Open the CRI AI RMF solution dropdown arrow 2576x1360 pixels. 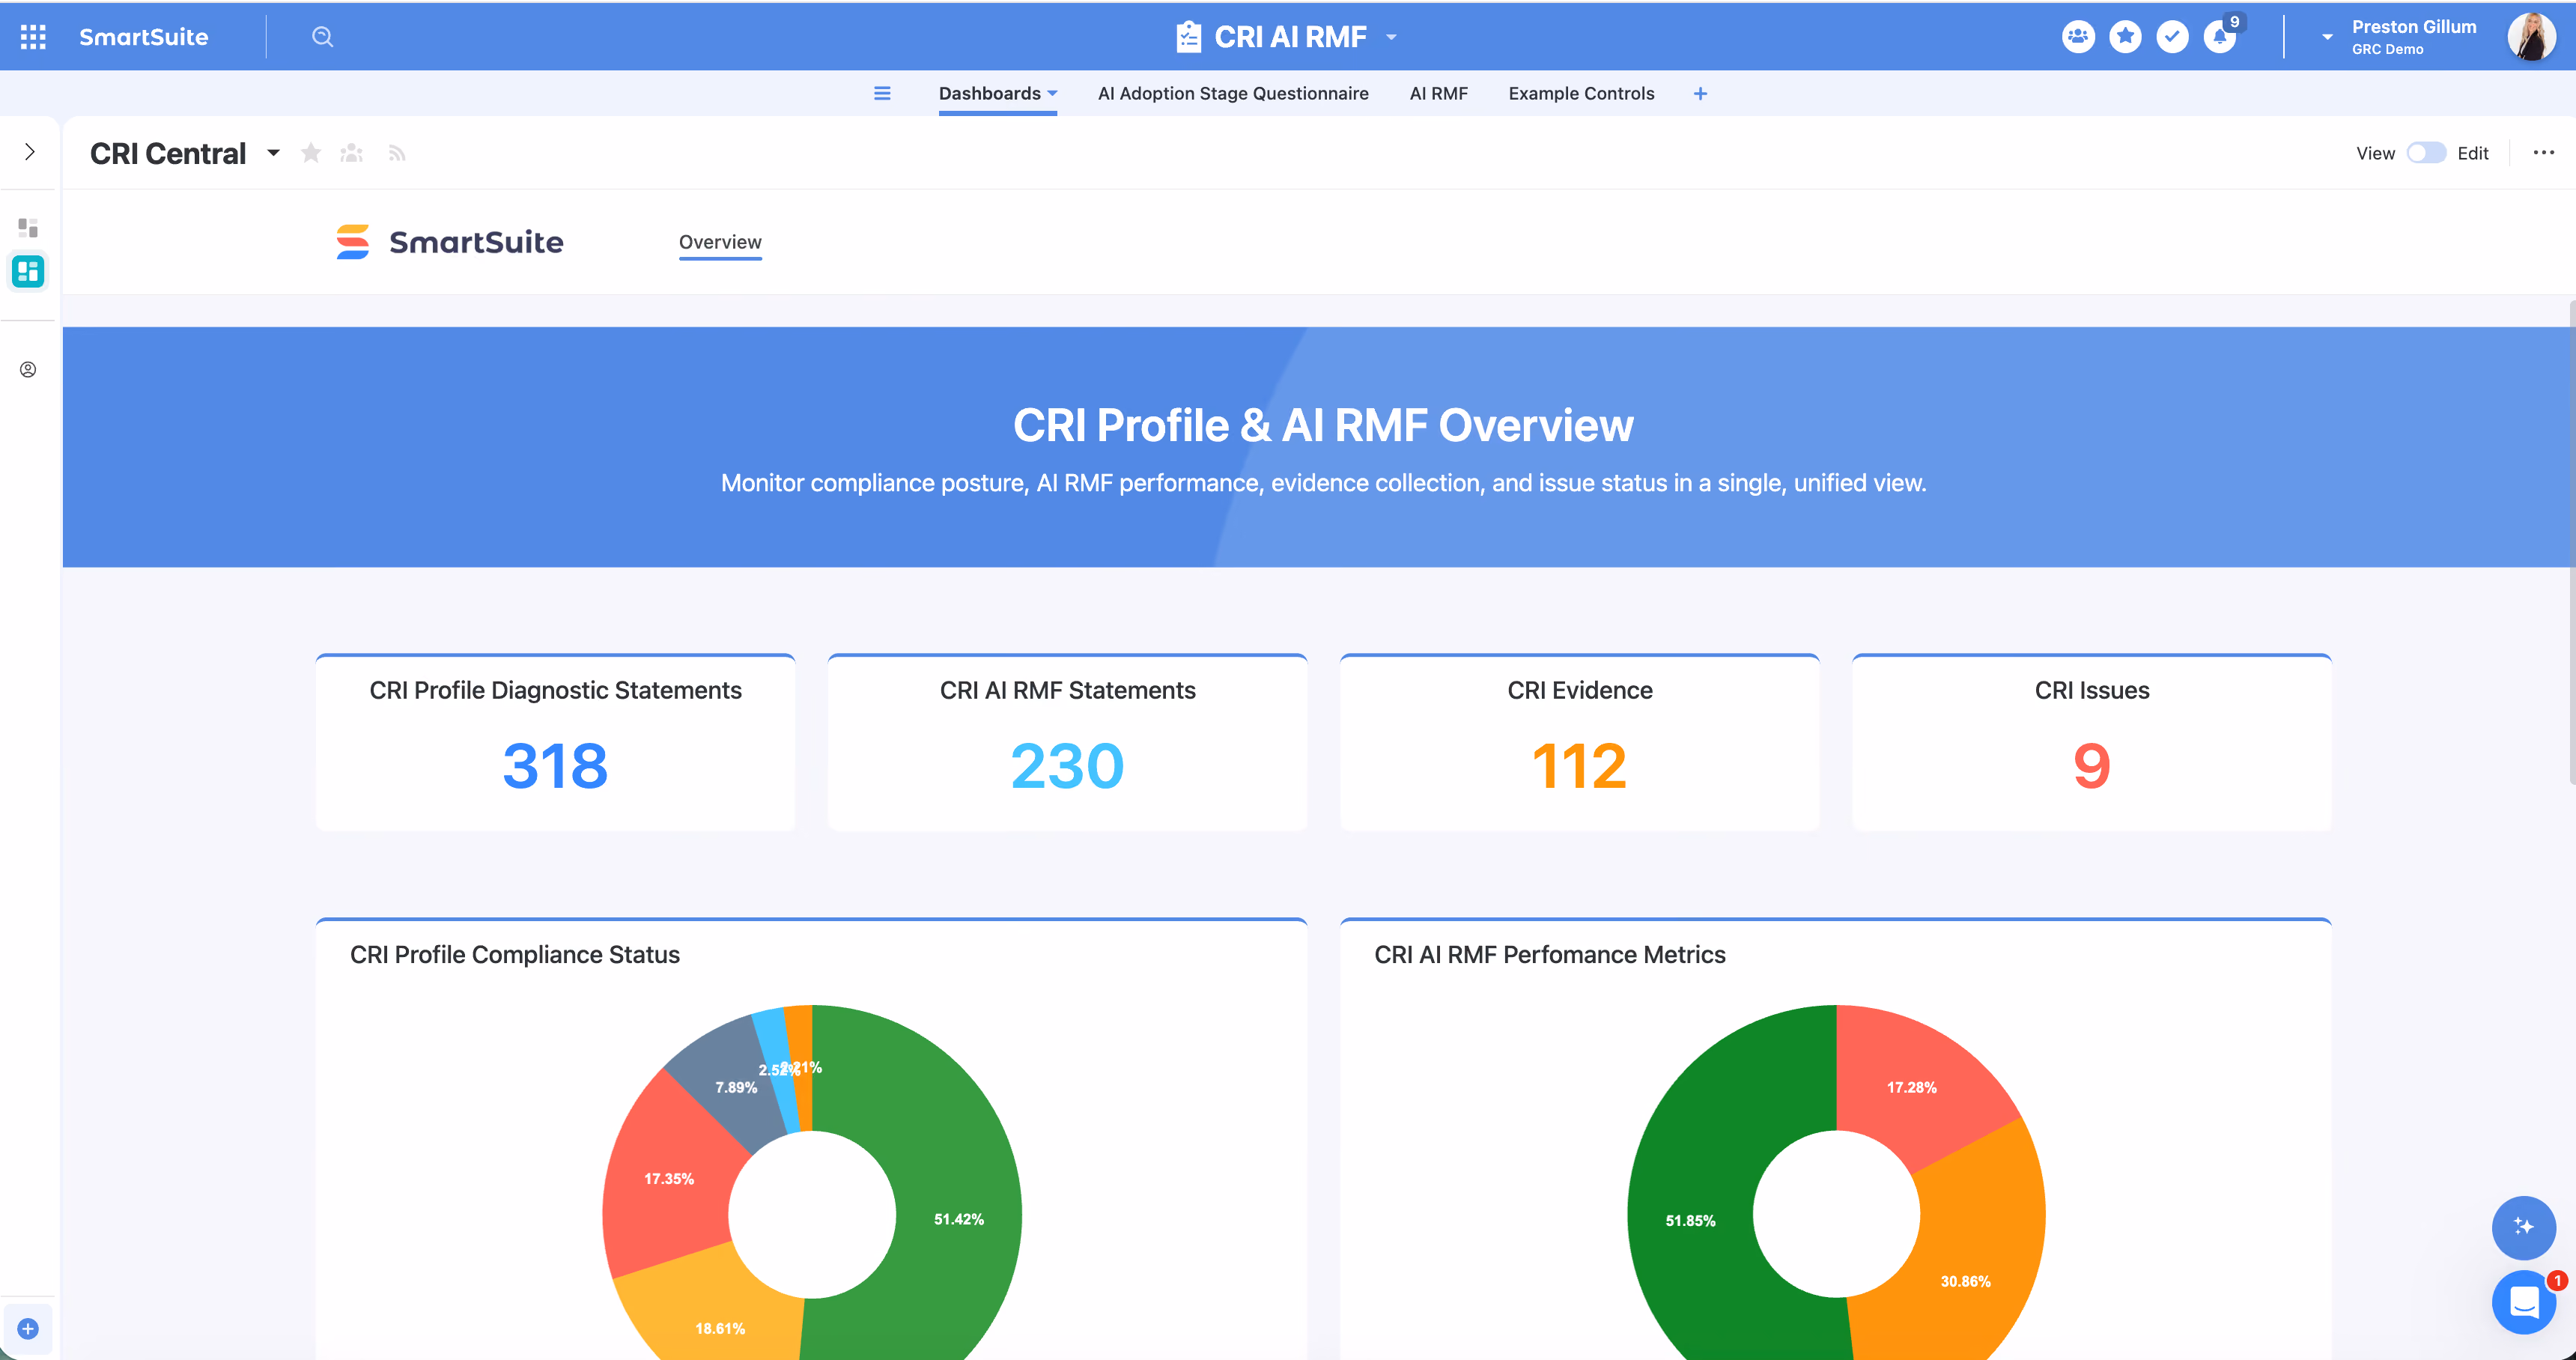click(1391, 37)
